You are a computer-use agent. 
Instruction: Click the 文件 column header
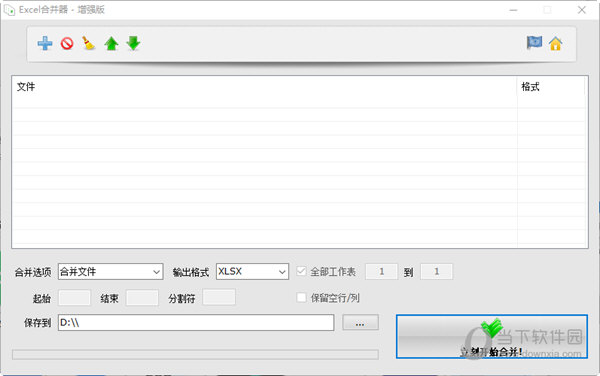[x=264, y=87]
